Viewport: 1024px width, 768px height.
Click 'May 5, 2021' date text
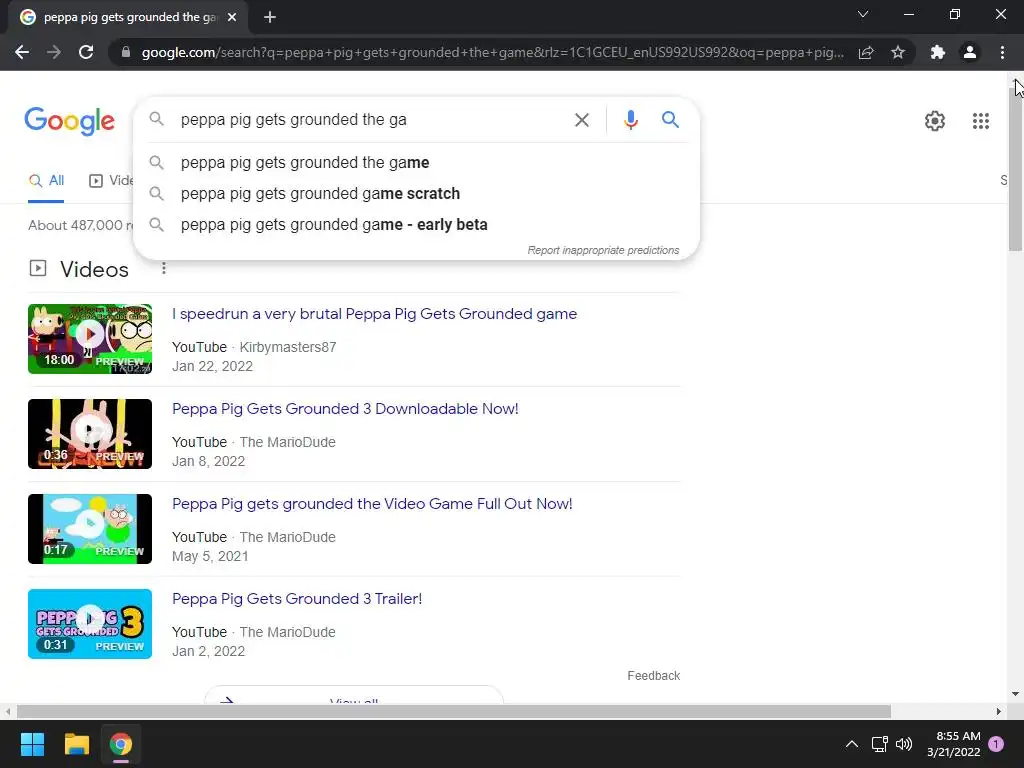click(210, 556)
